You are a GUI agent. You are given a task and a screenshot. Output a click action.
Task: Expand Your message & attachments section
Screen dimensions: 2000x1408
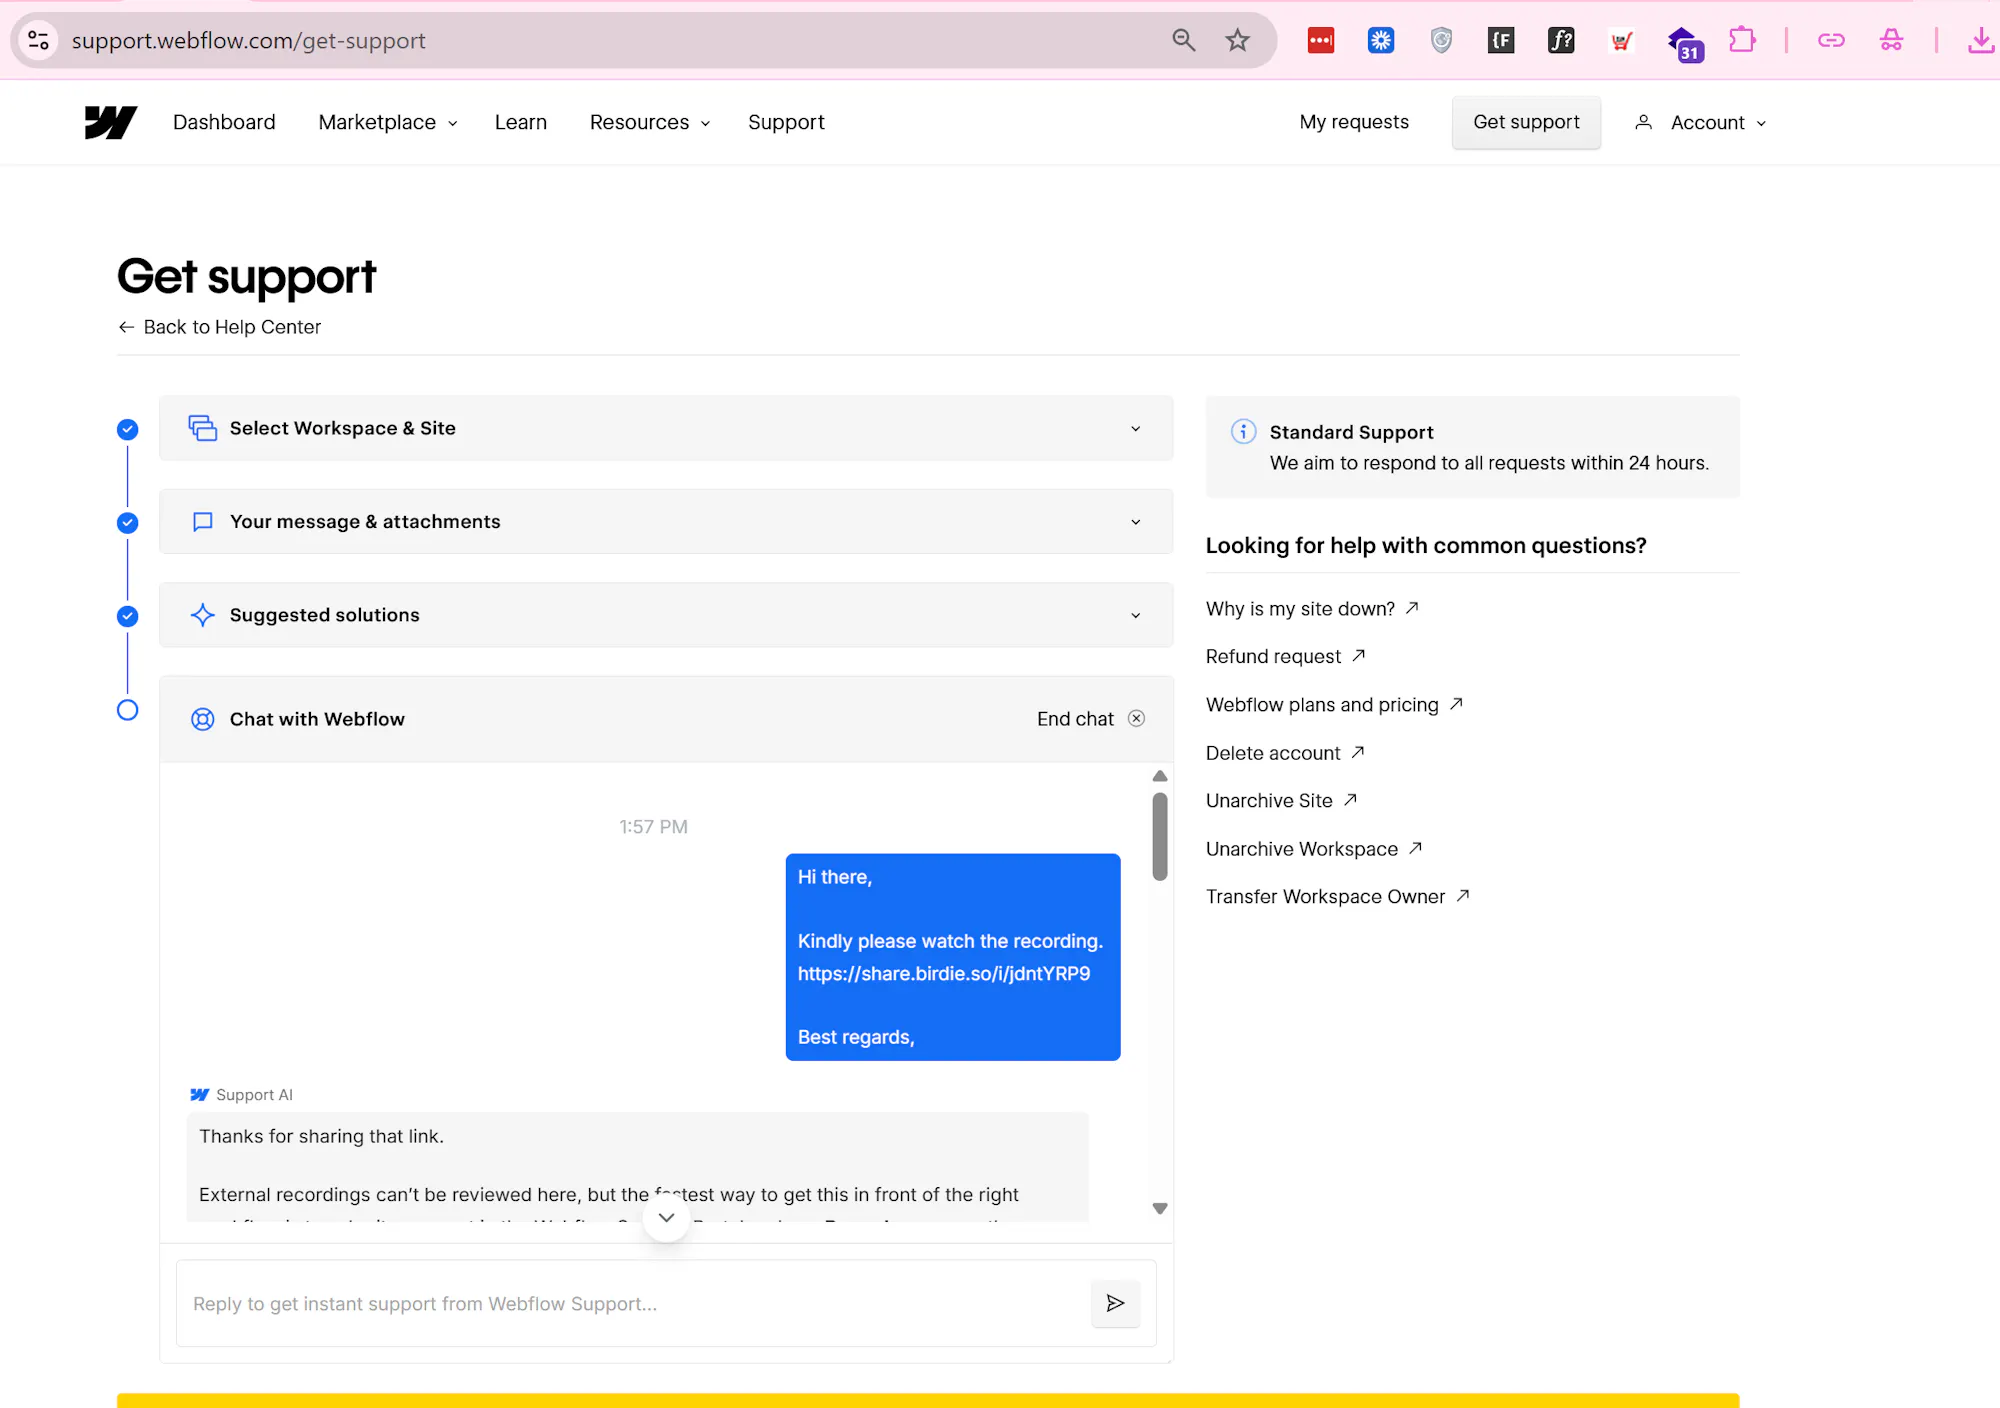point(666,522)
